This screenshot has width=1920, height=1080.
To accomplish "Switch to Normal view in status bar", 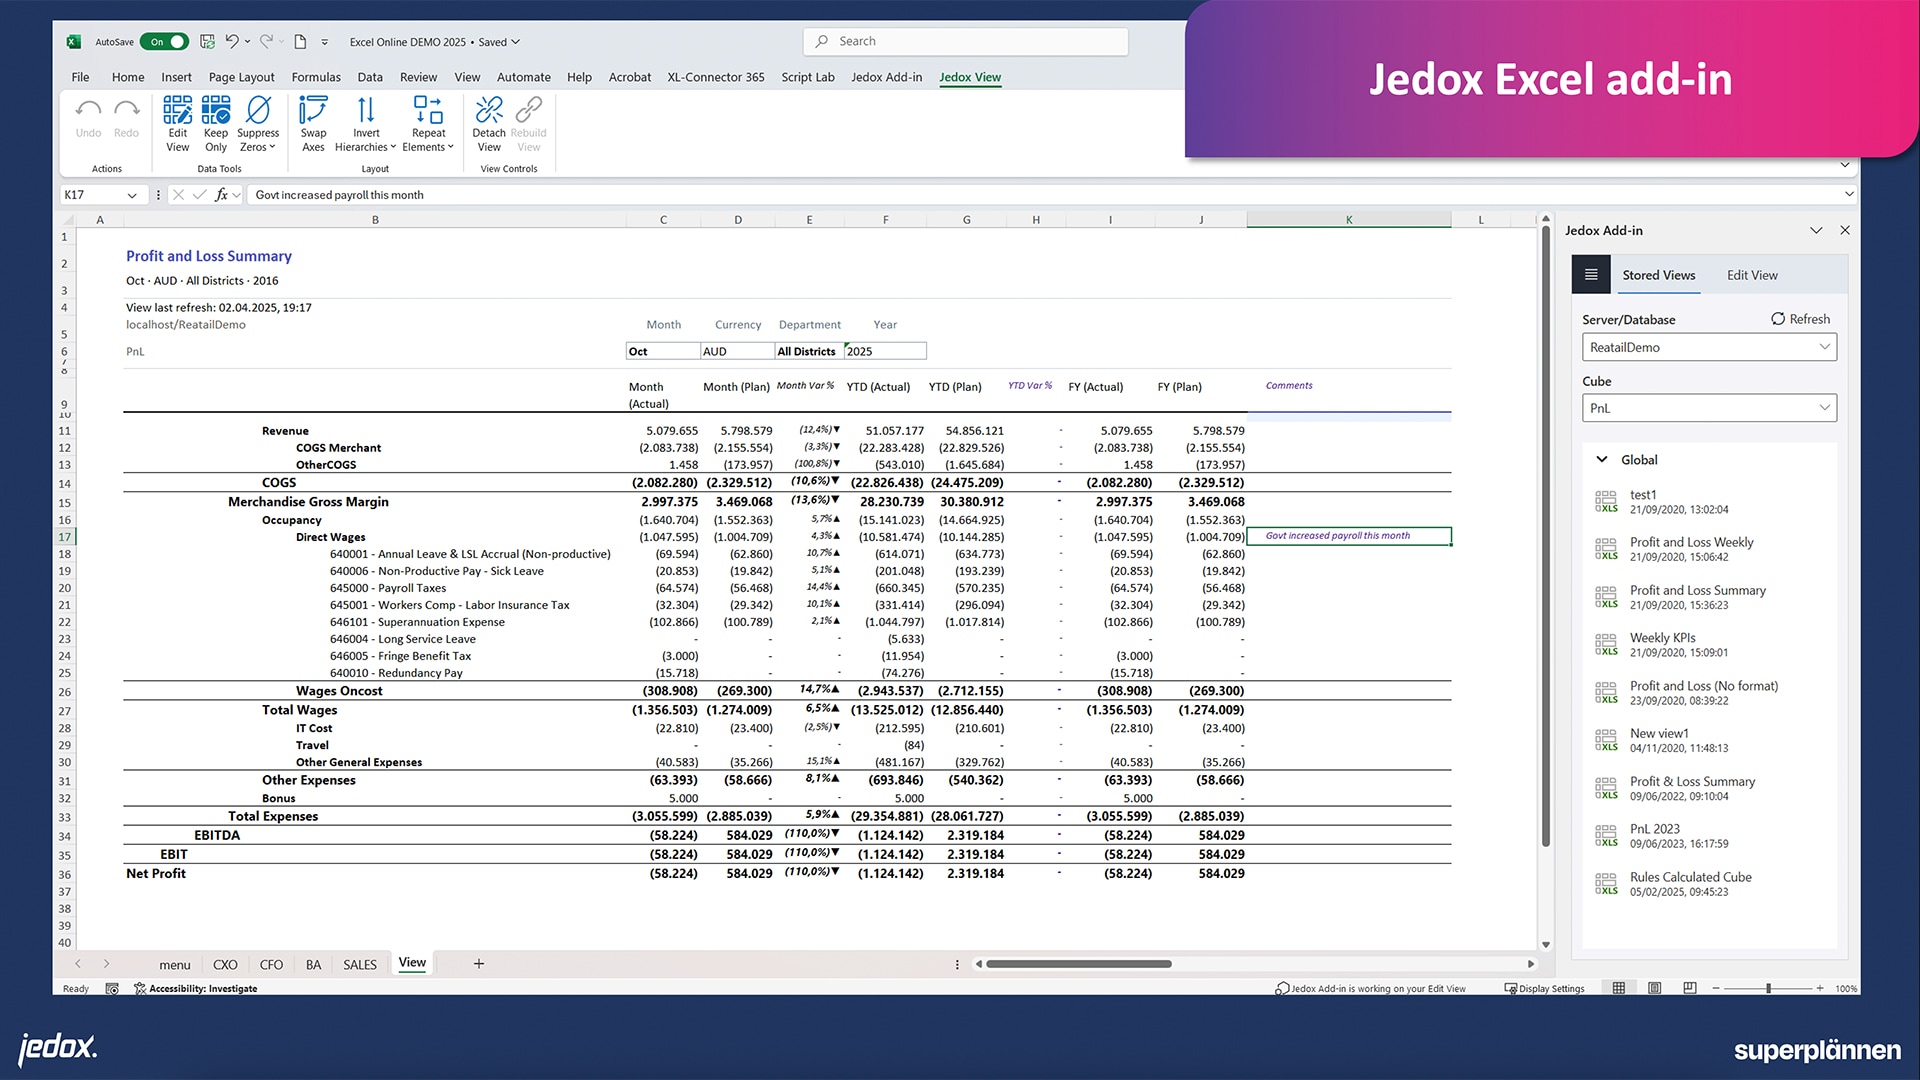I will (x=1619, y=988).
